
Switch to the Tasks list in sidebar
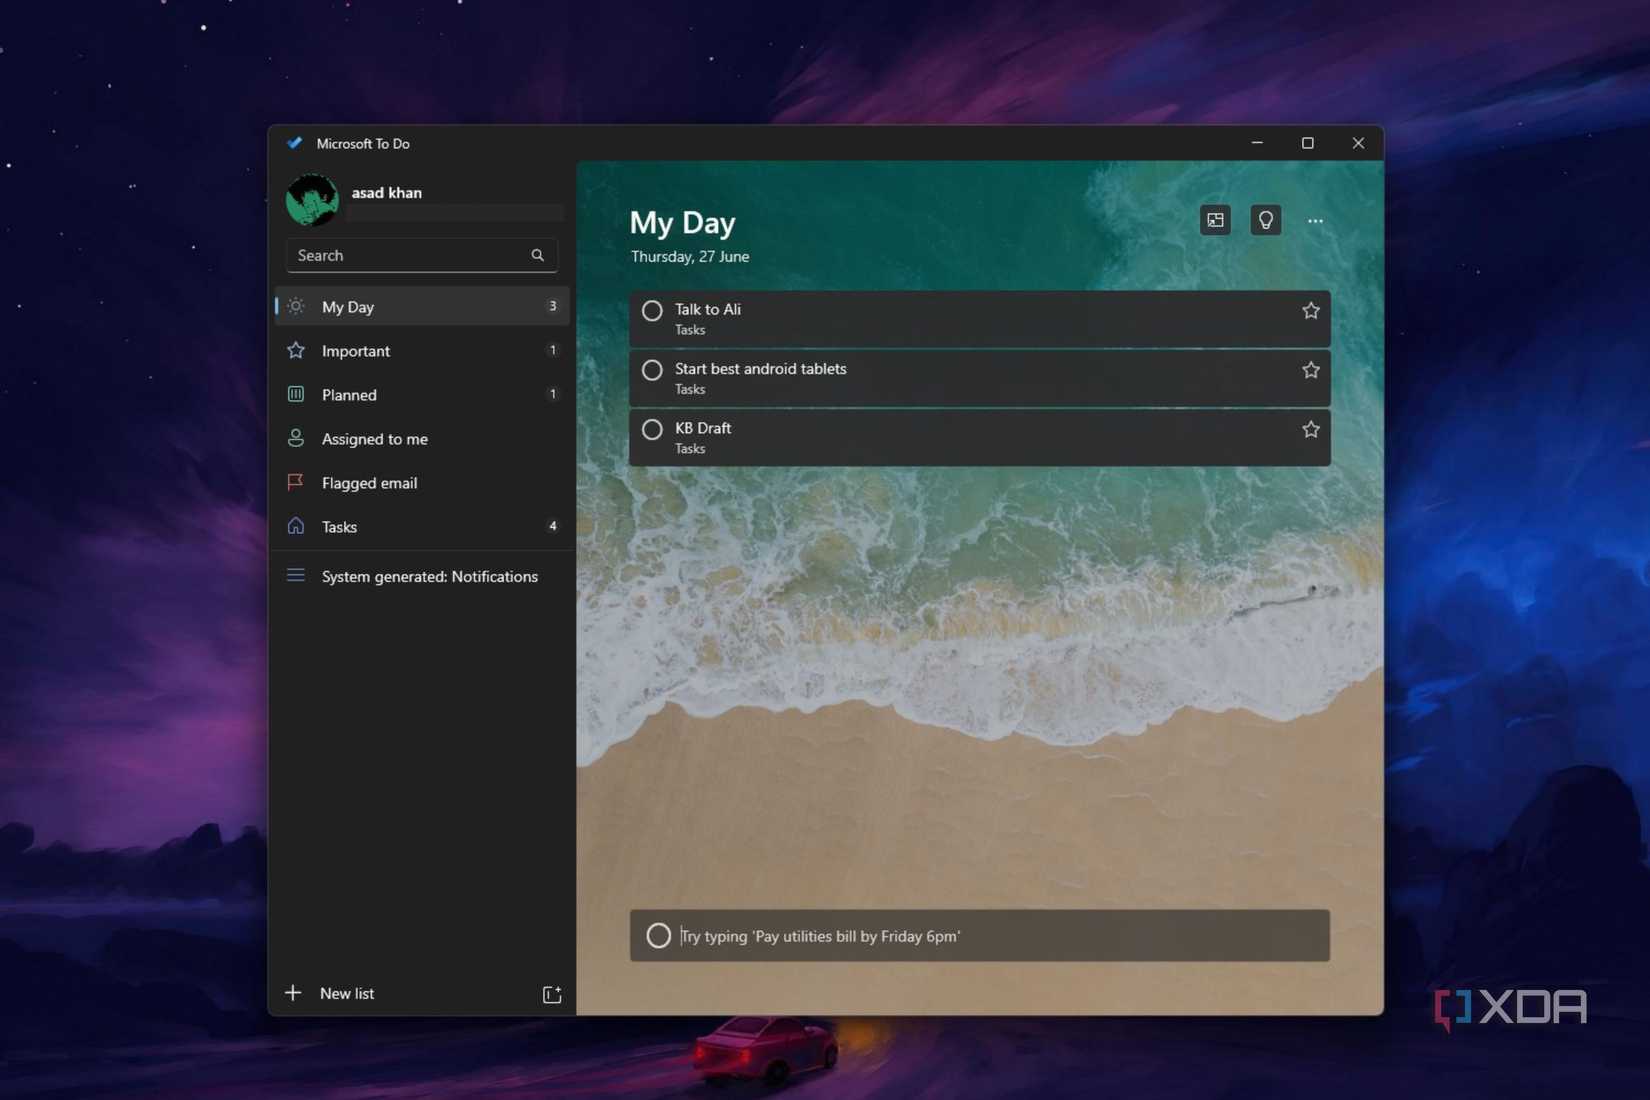339,526
